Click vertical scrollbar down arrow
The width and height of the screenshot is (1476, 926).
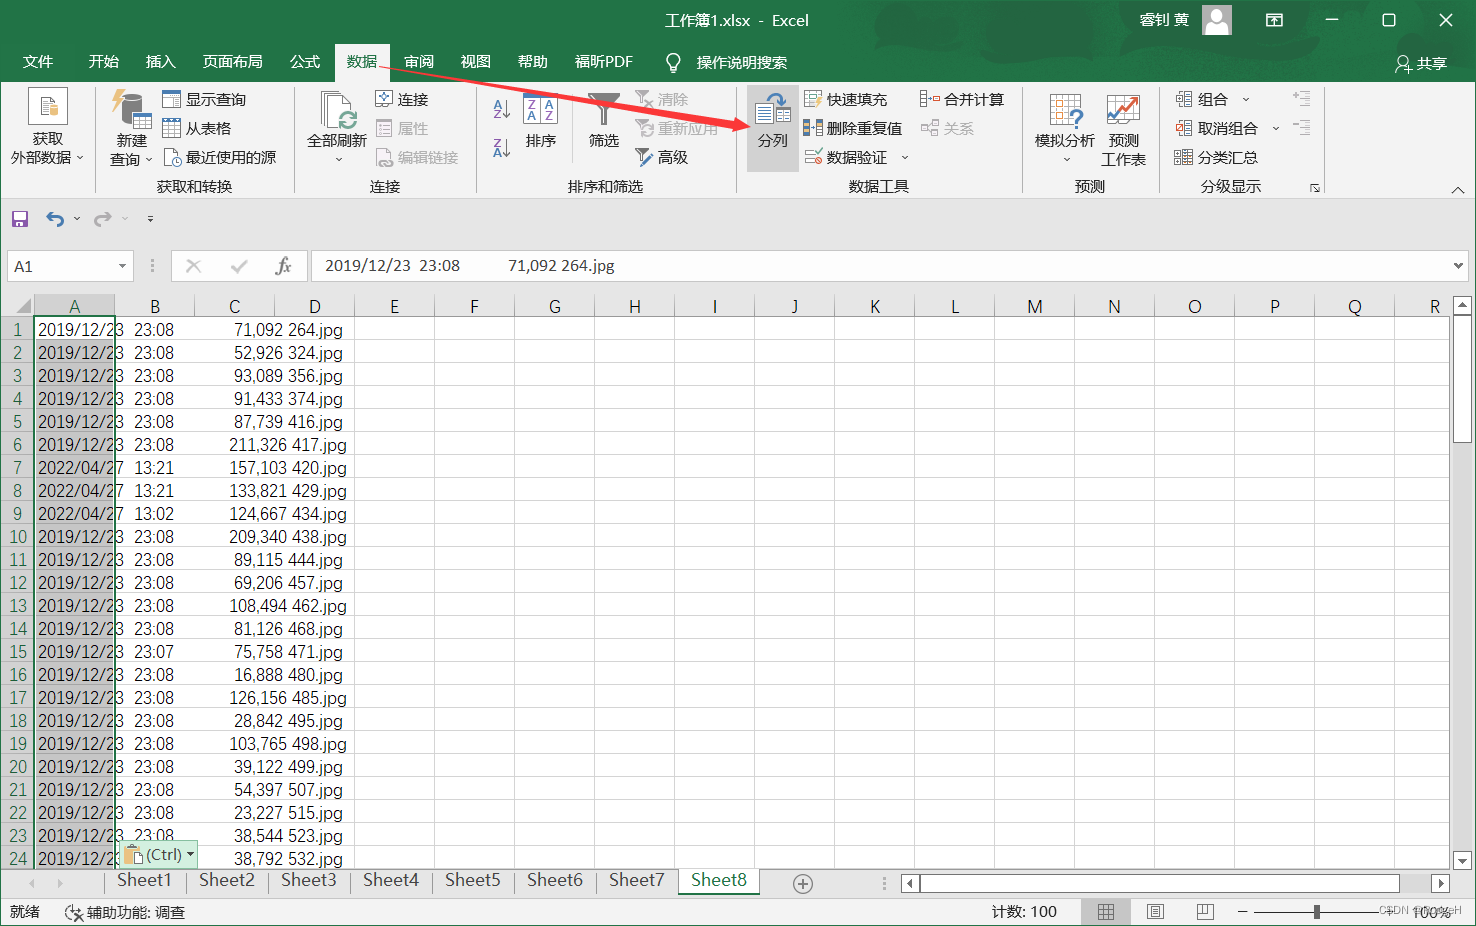pyautogui.click(x=1462, y=860)
